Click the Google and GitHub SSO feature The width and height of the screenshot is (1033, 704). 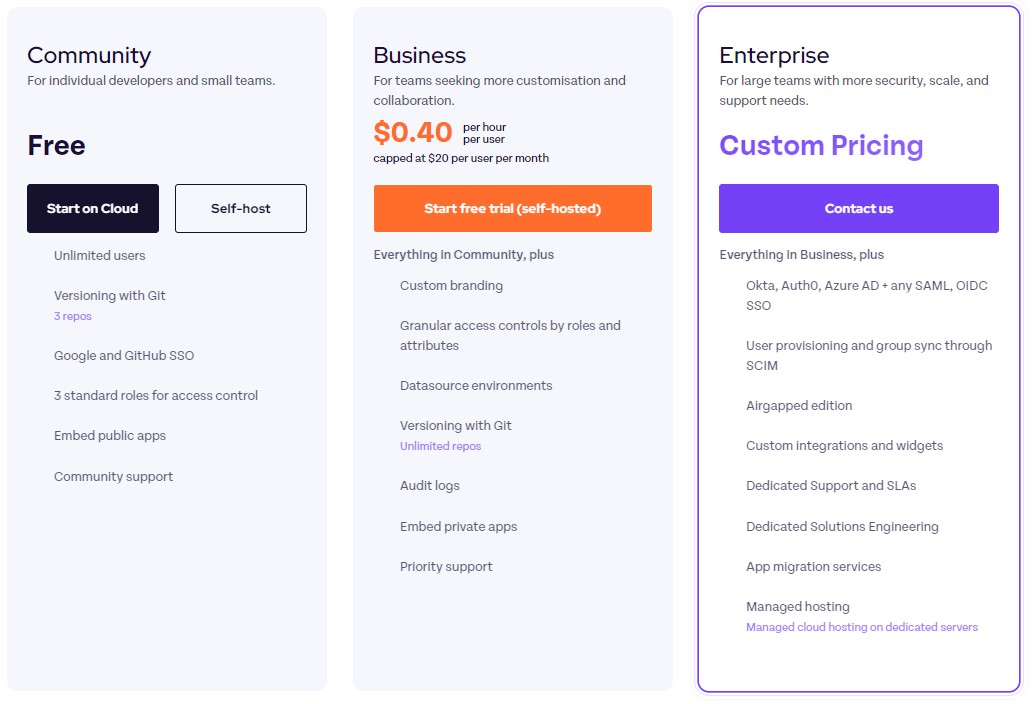point(124,356)
